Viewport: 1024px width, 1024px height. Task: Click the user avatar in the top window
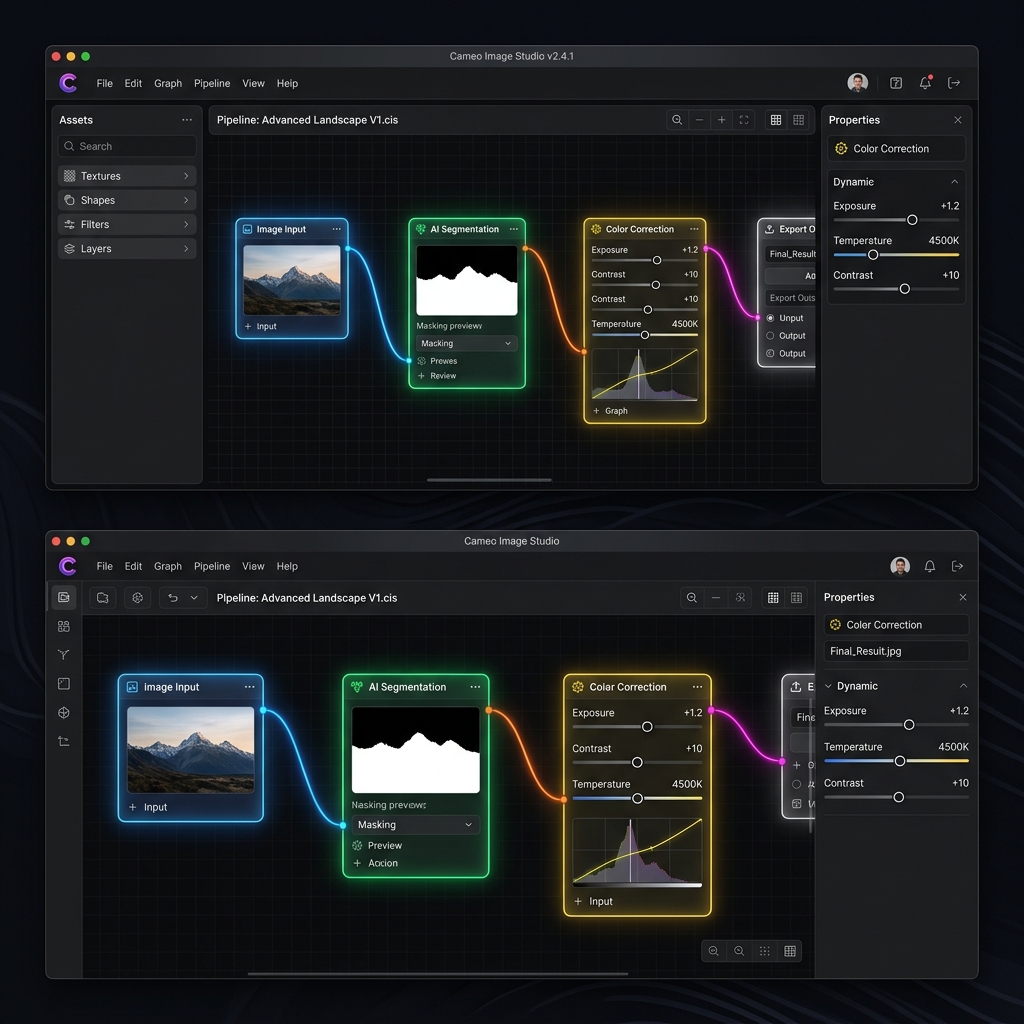tap(857, 82)
